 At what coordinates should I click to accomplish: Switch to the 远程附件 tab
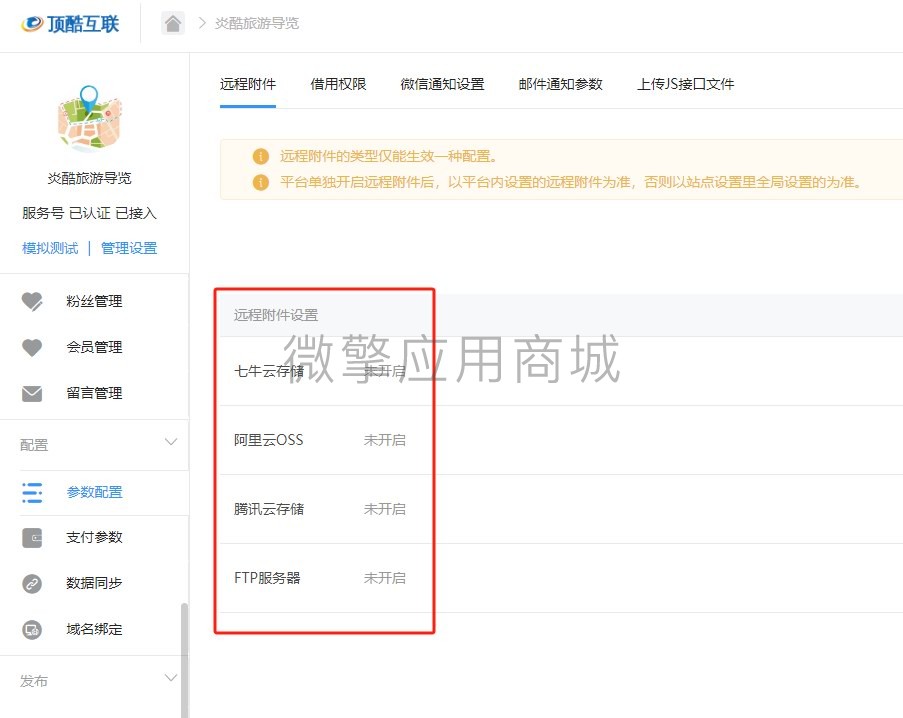point(248,84)
